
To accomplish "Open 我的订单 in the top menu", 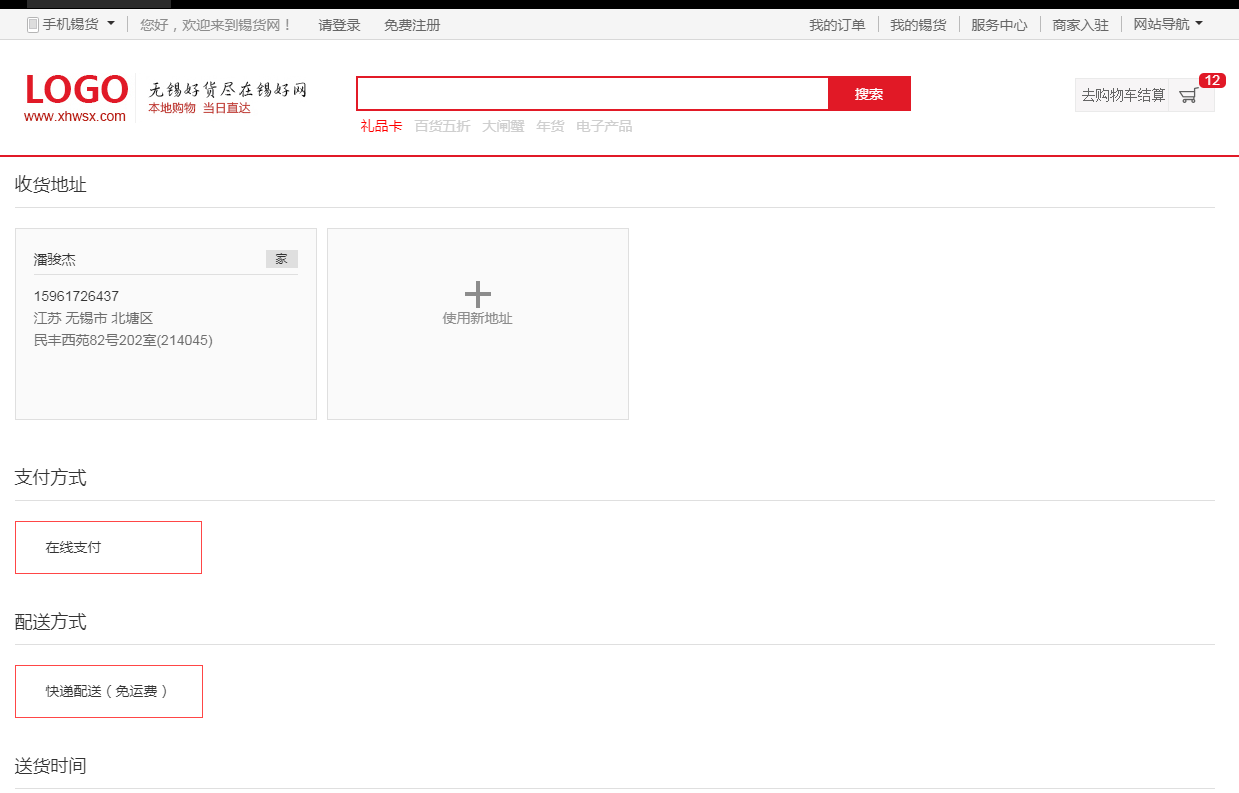I will coord(837,25).
